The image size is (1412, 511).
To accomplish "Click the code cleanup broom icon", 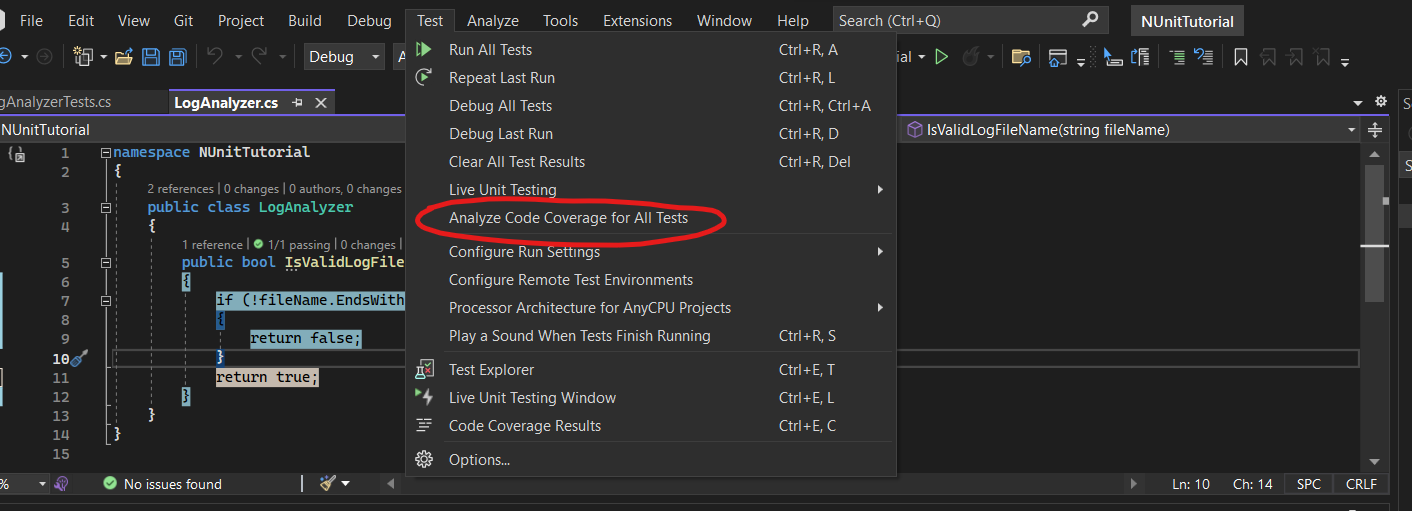I will point(328,484).
